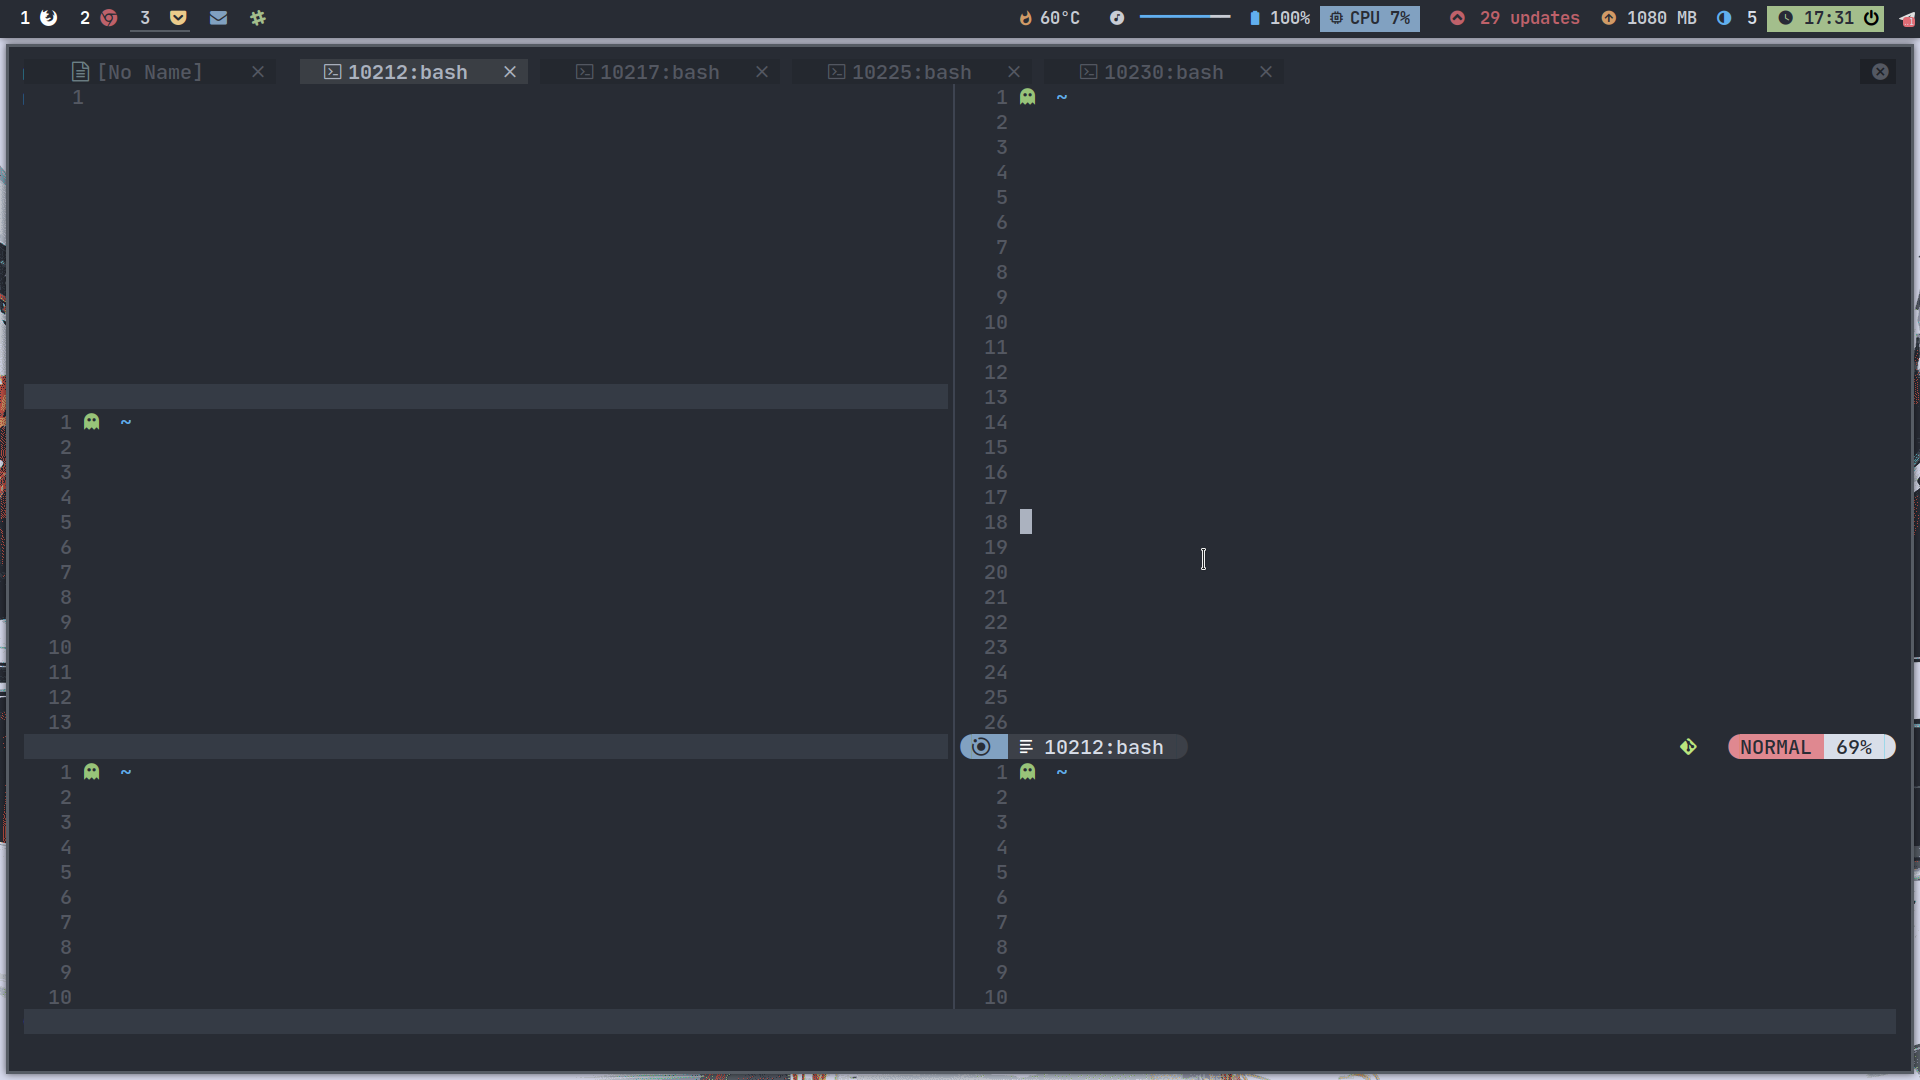Toggle the contrast indicator showing 5
1920x1080 pixels.
point(1735,18)
